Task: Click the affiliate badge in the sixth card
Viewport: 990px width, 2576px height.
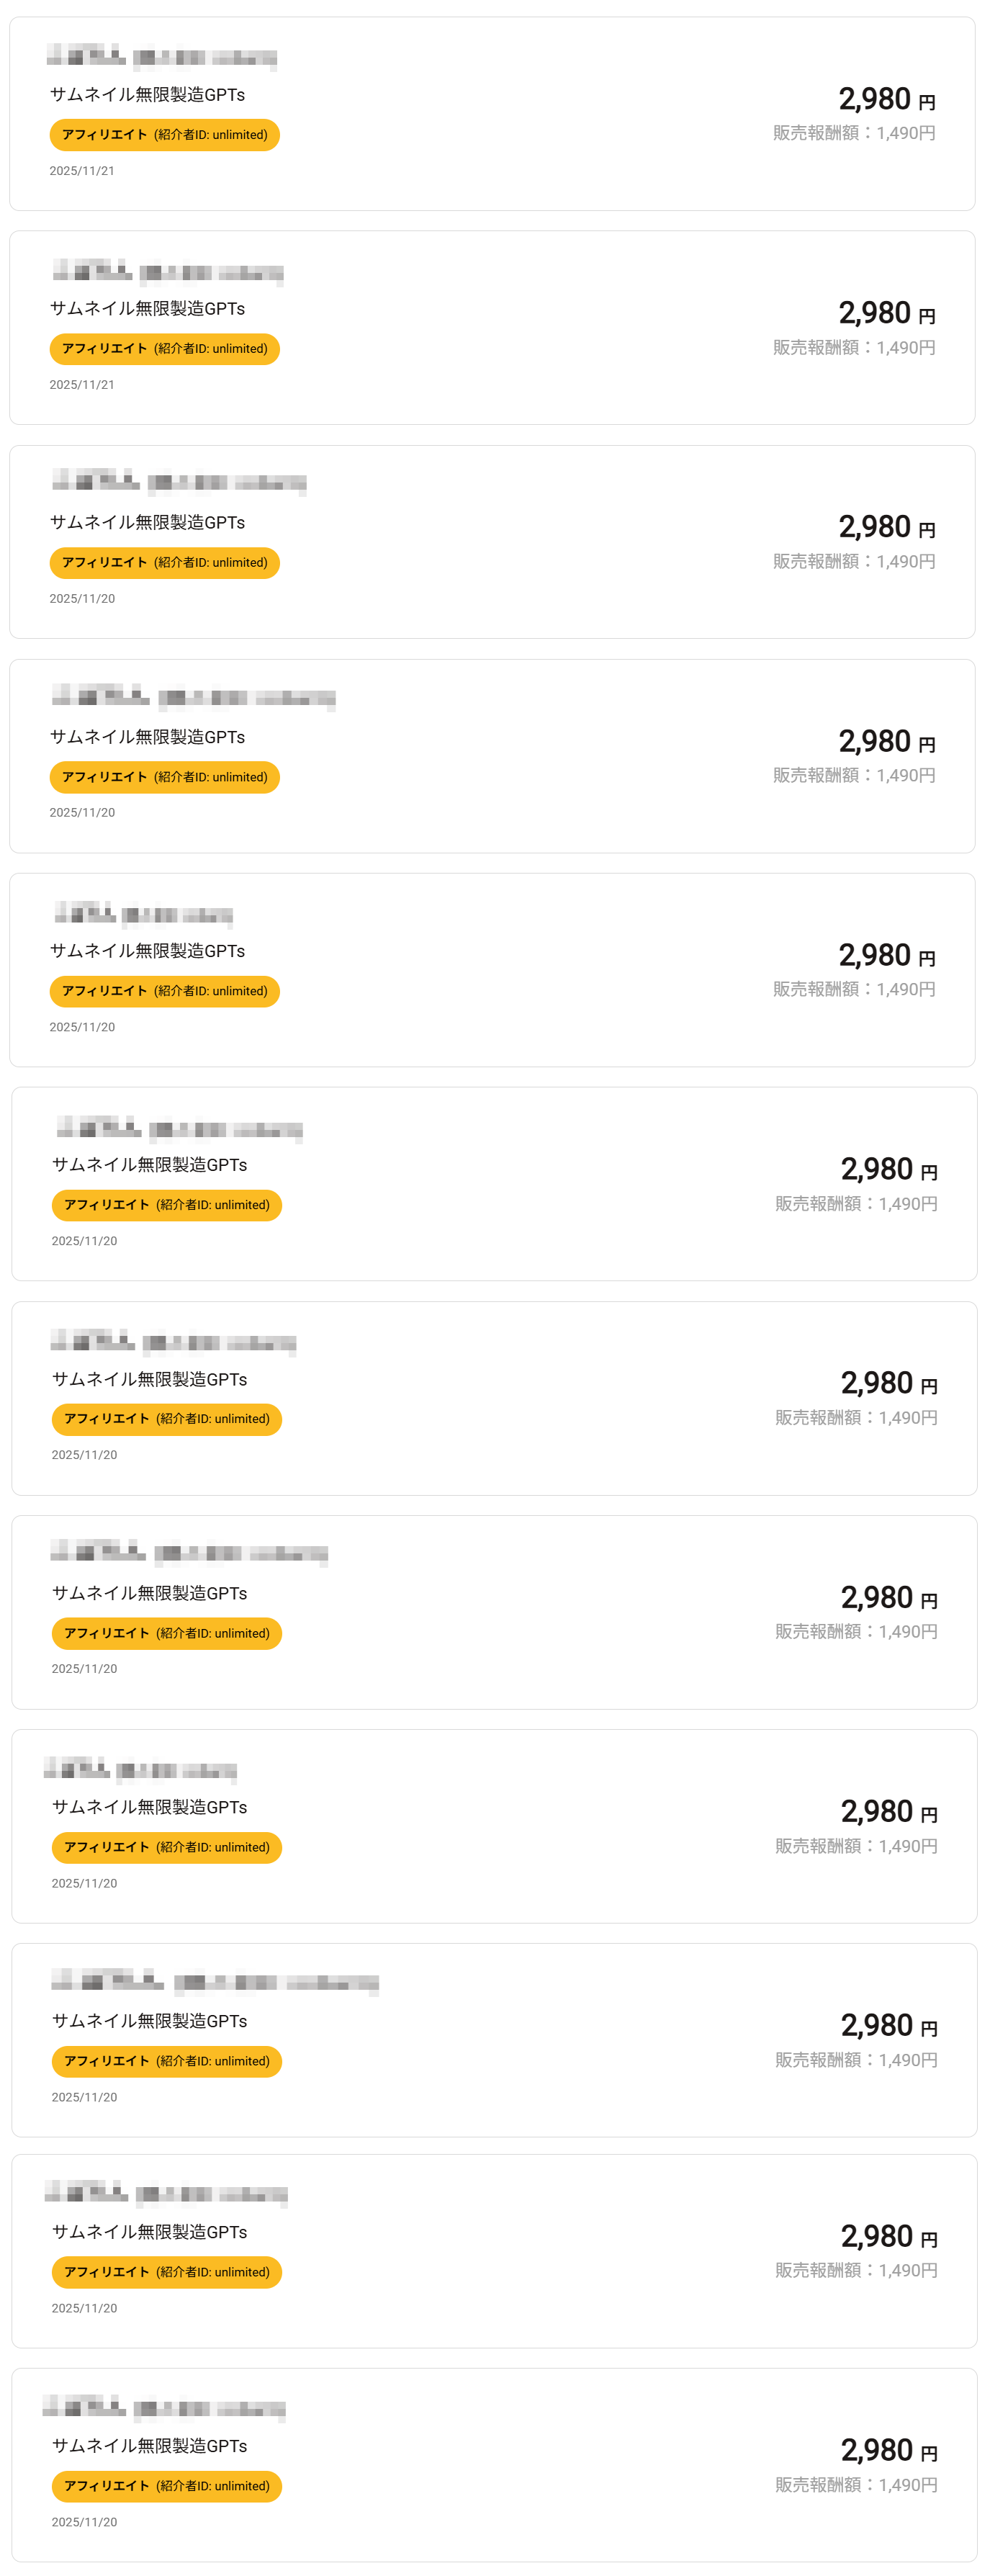Action: [166, 1205]
